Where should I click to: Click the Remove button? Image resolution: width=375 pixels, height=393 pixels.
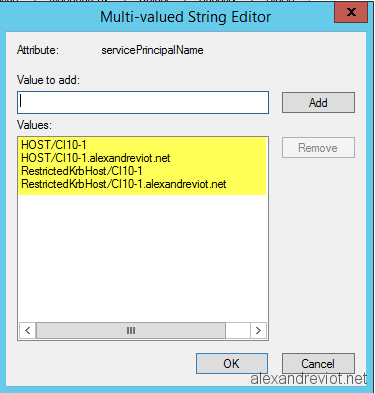318,148
